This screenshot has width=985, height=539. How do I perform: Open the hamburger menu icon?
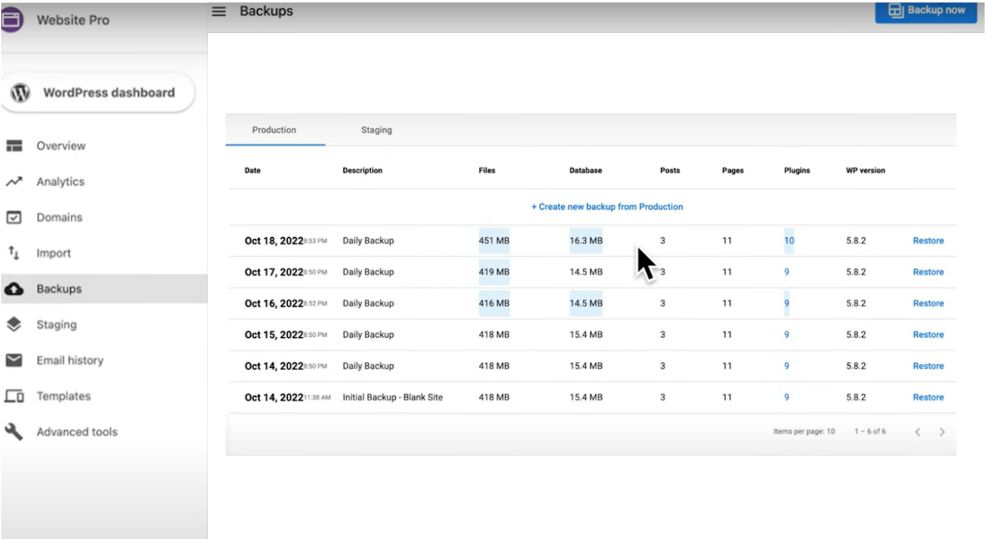[x=219, y=11]
